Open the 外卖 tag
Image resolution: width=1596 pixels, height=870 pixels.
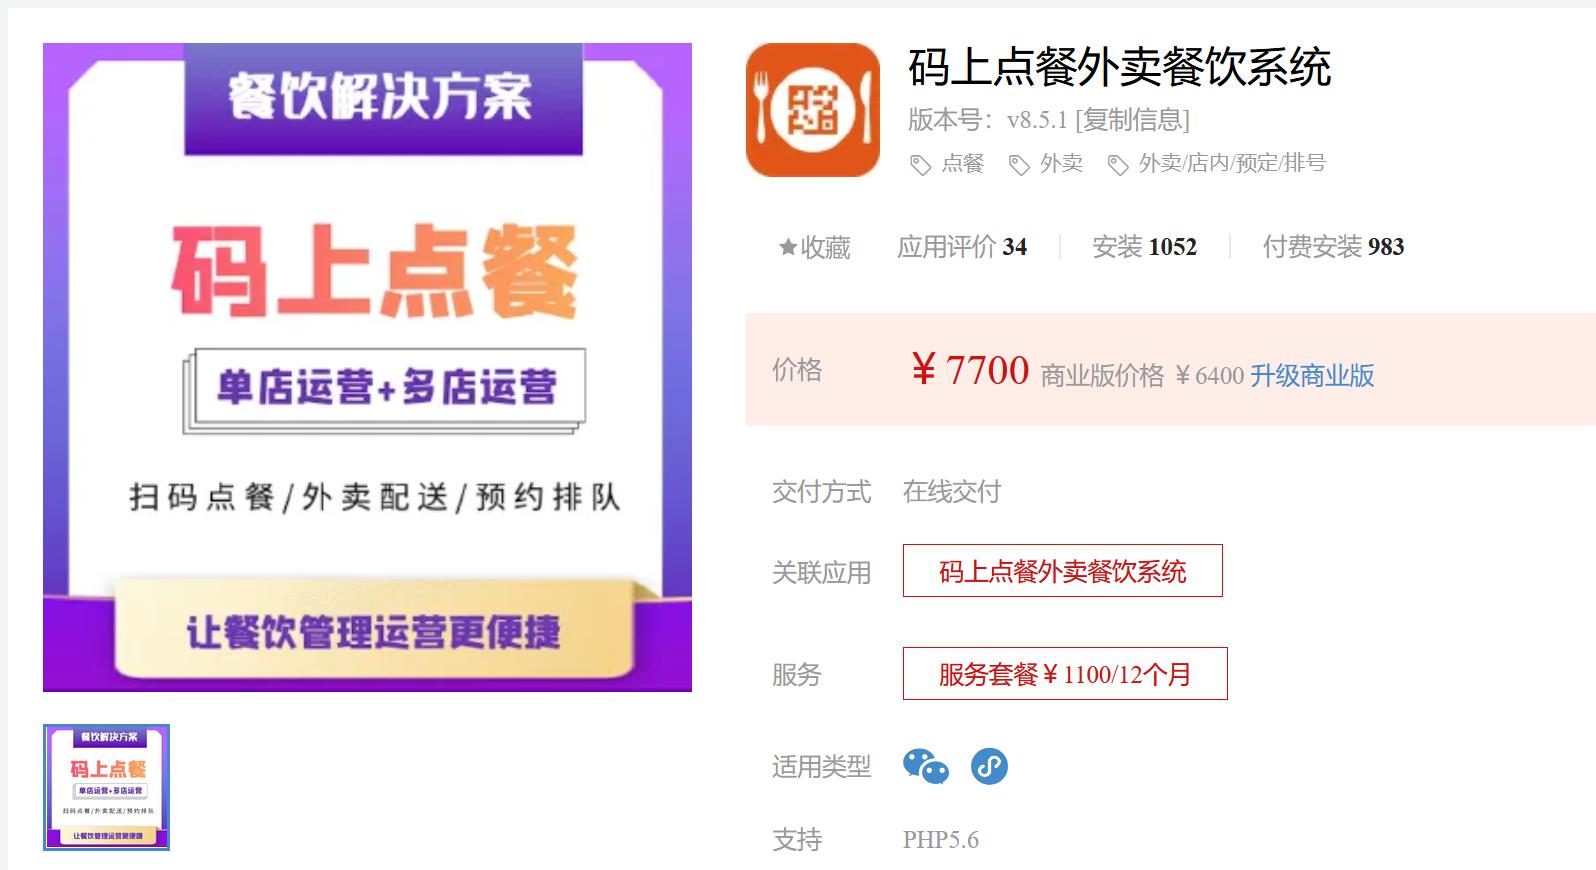[x=1061, y=163]
